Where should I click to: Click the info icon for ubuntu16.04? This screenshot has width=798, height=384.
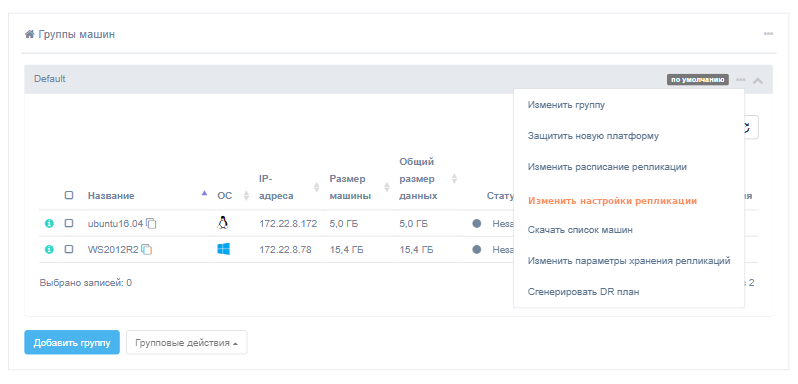click(x=49, y=223)
